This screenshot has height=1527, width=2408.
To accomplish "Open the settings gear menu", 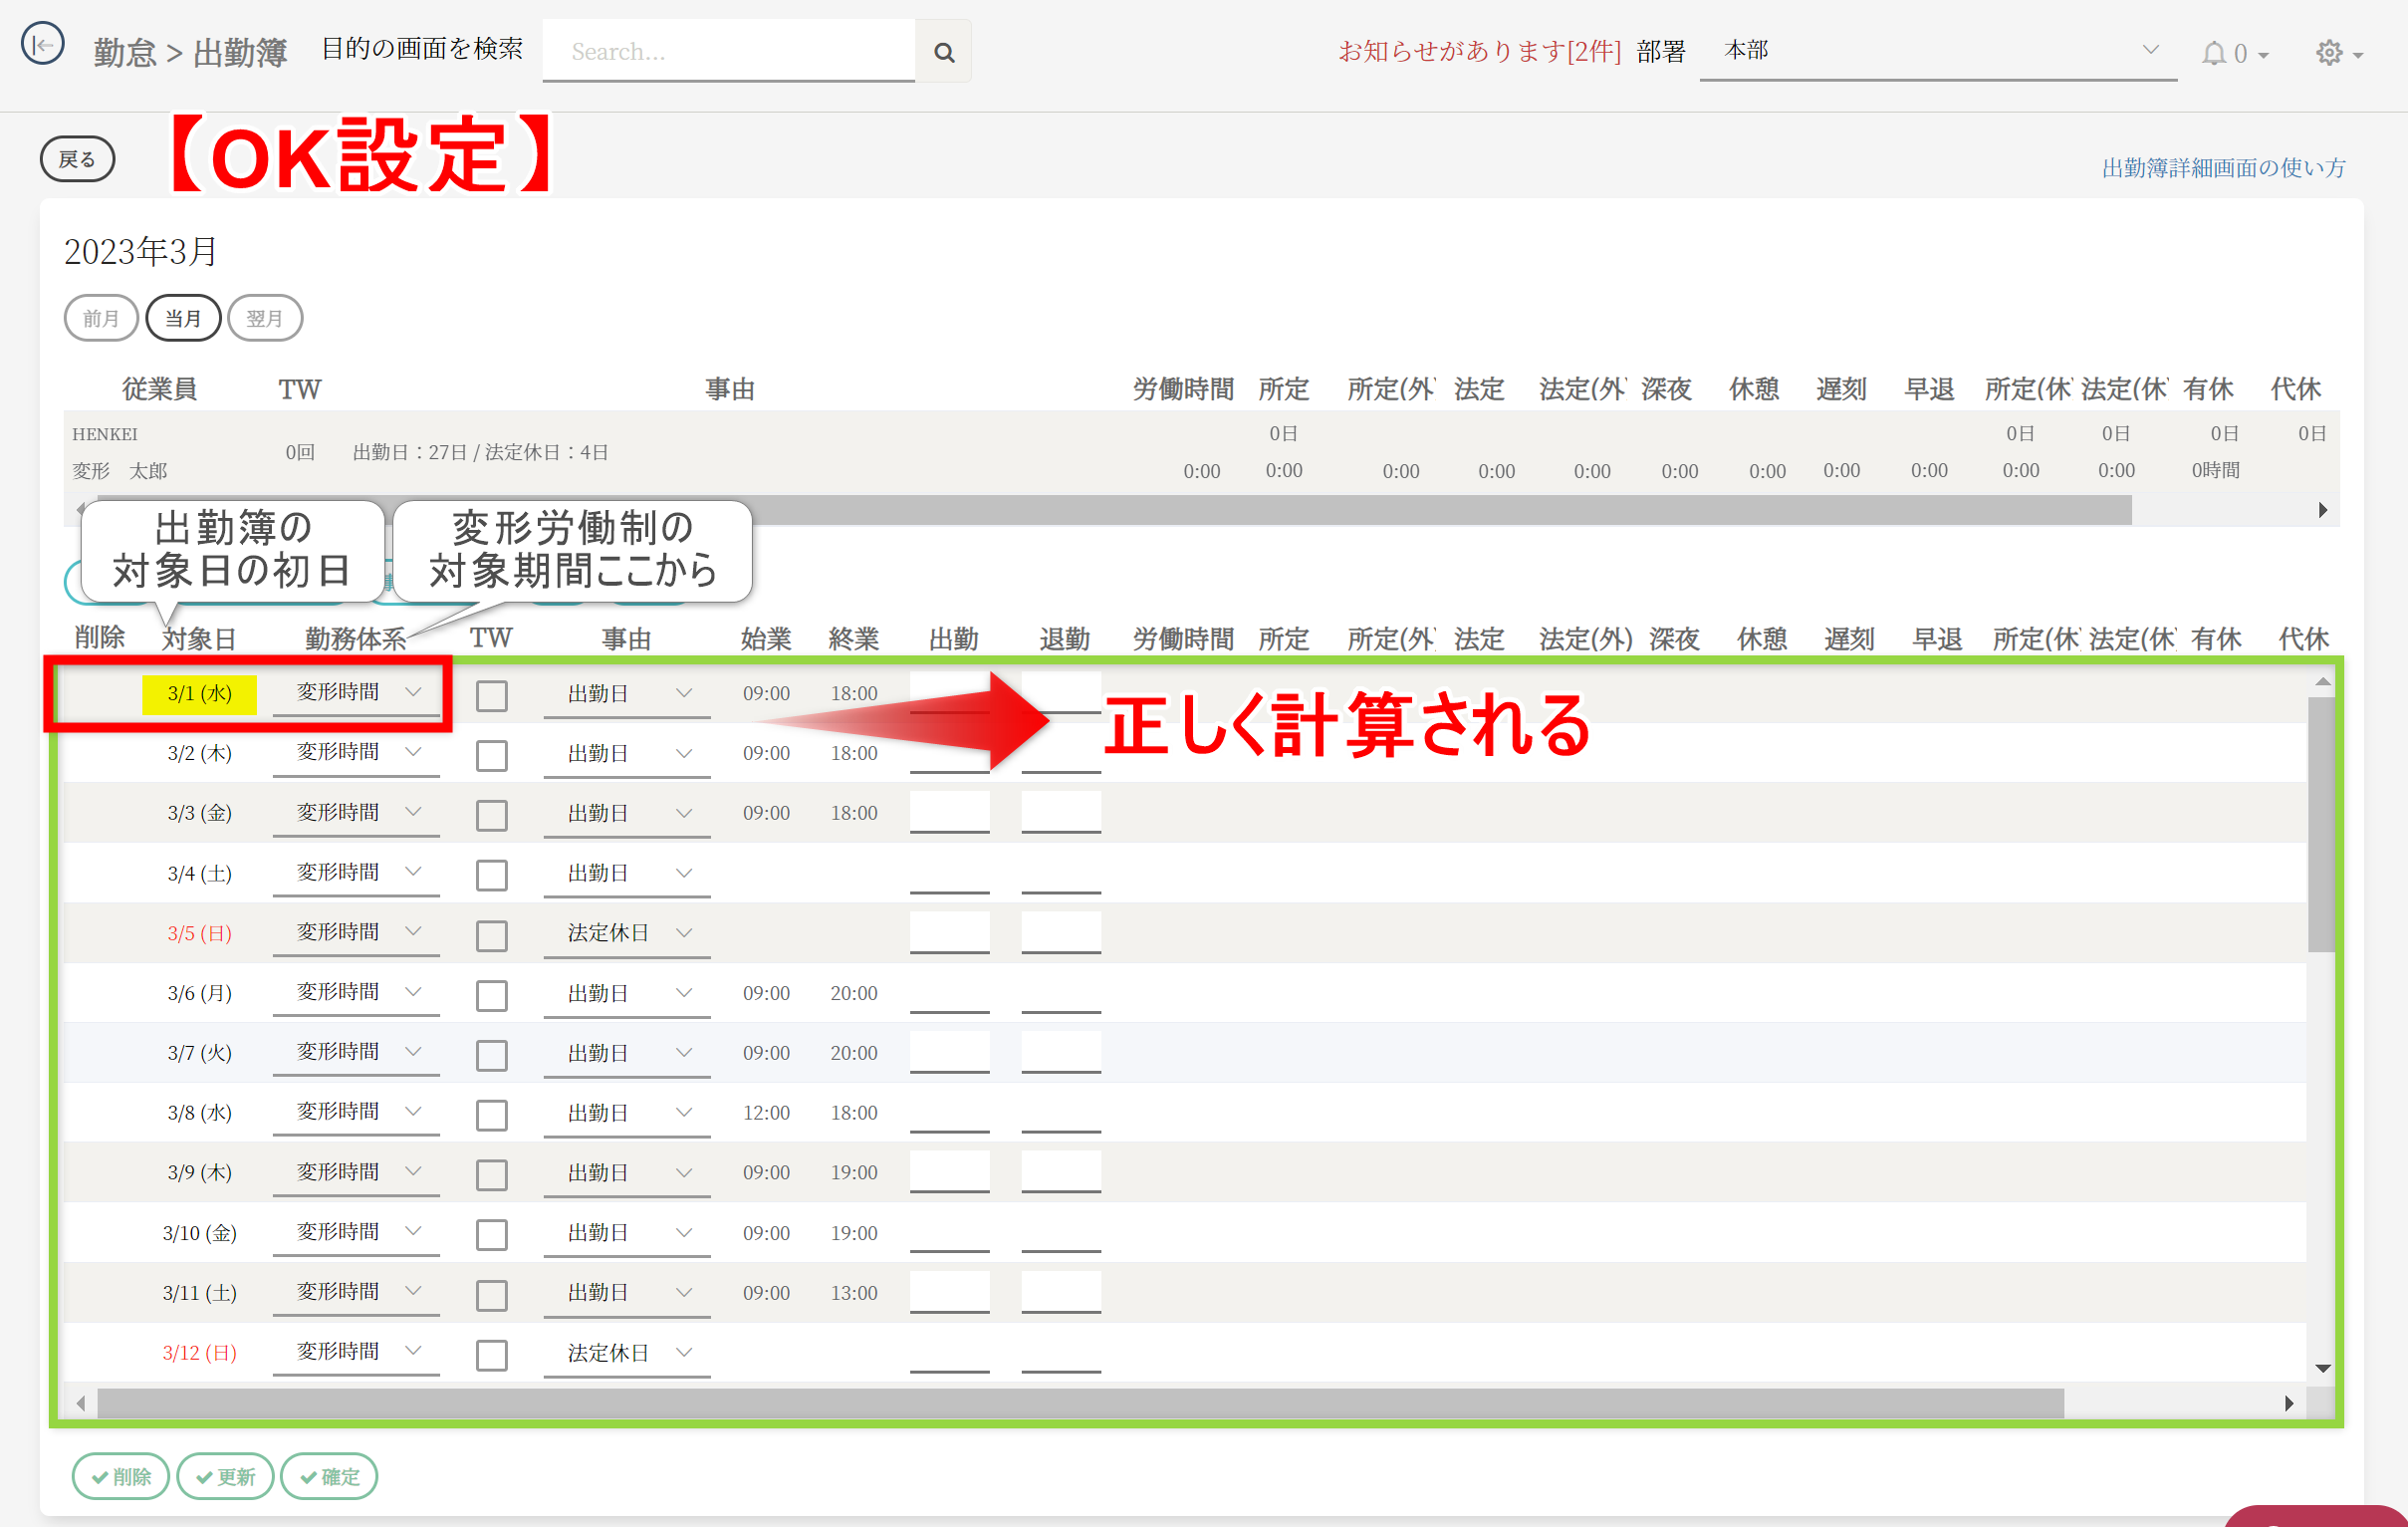I will click(x=2329, y=53).
